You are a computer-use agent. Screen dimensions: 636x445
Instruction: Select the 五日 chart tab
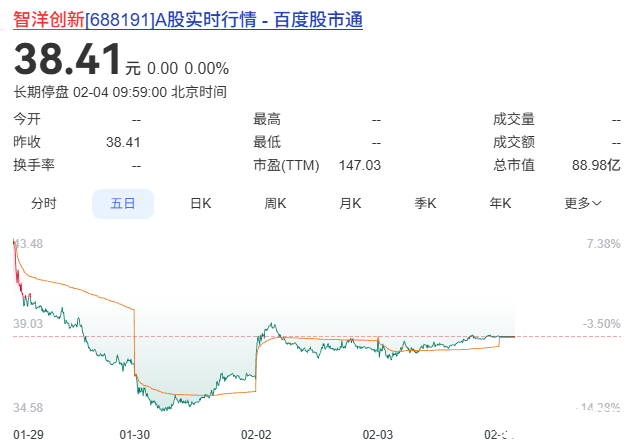(x=123, y=204)
